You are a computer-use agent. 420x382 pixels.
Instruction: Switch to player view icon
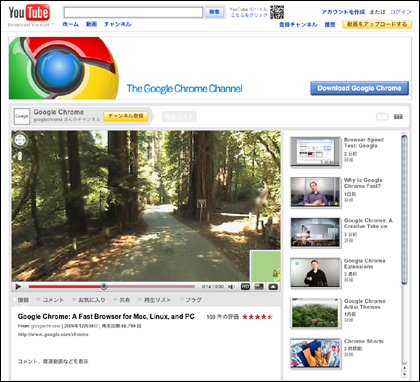click(382, 117)
